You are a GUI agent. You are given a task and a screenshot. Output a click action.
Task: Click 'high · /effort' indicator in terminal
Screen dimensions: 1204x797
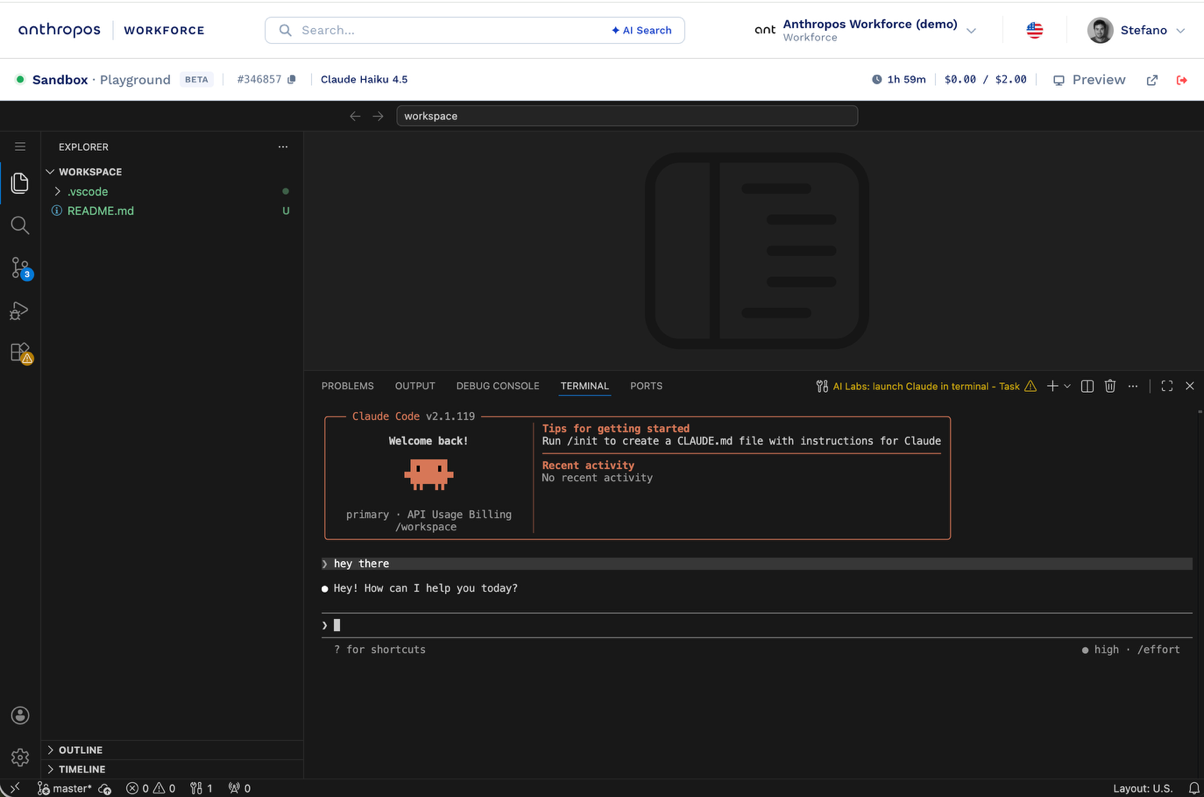(1130, 650)
